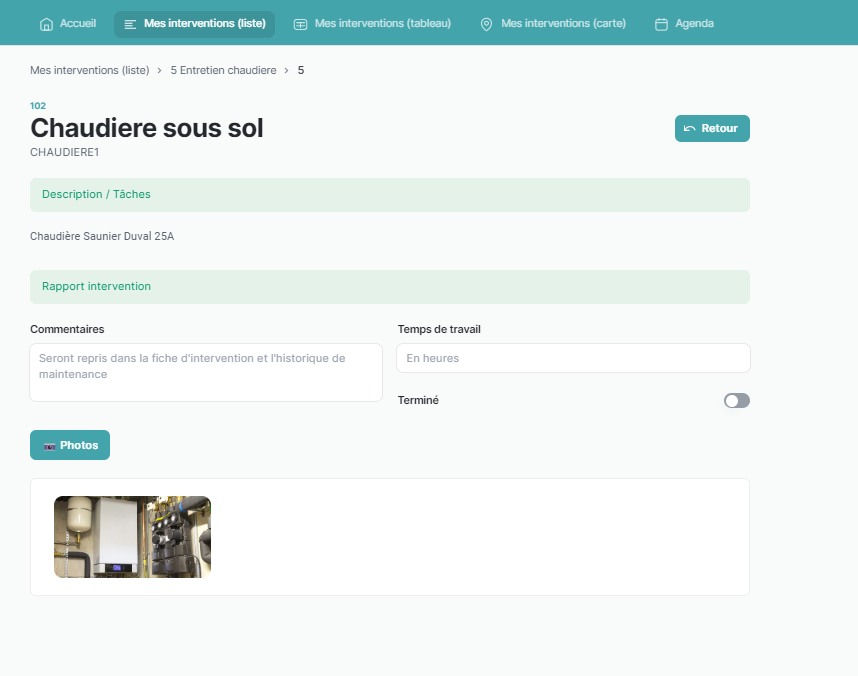This screenshot has height=676, width=858.
Task: Open the boiler photo thumbnail
Action: coord(132,537)
